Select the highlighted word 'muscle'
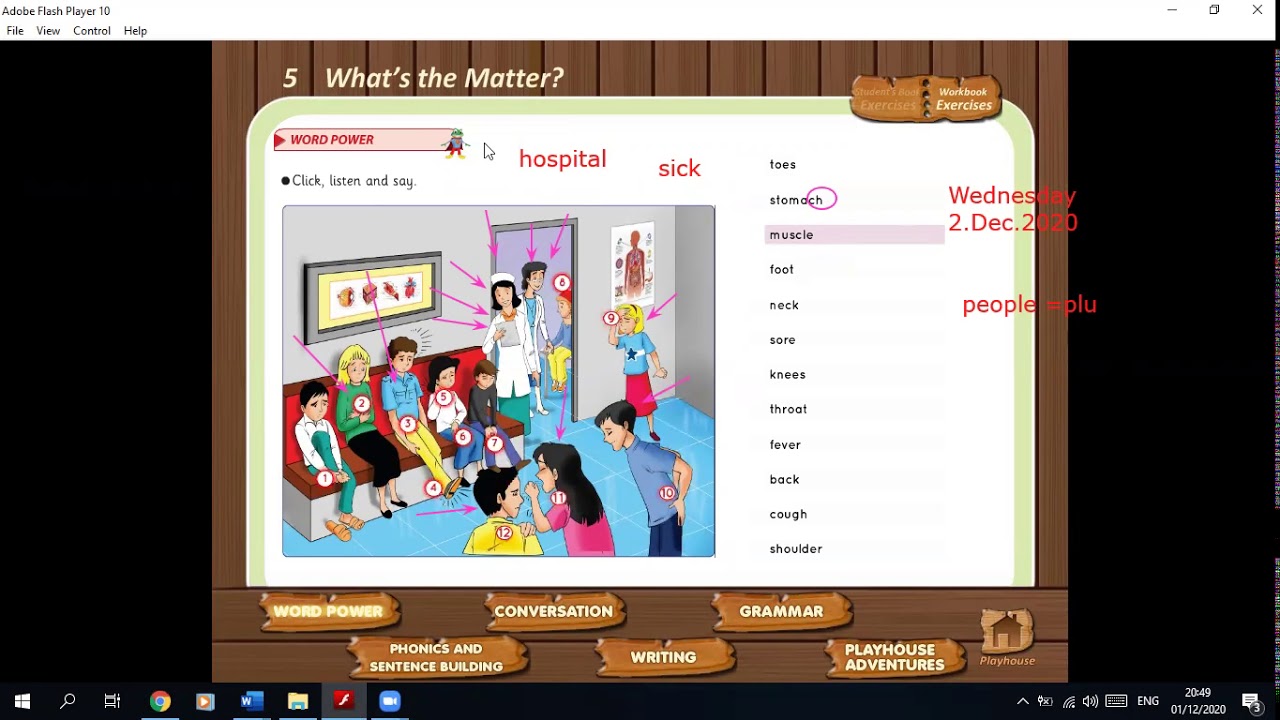1280x720 pixels. [854, 235]
